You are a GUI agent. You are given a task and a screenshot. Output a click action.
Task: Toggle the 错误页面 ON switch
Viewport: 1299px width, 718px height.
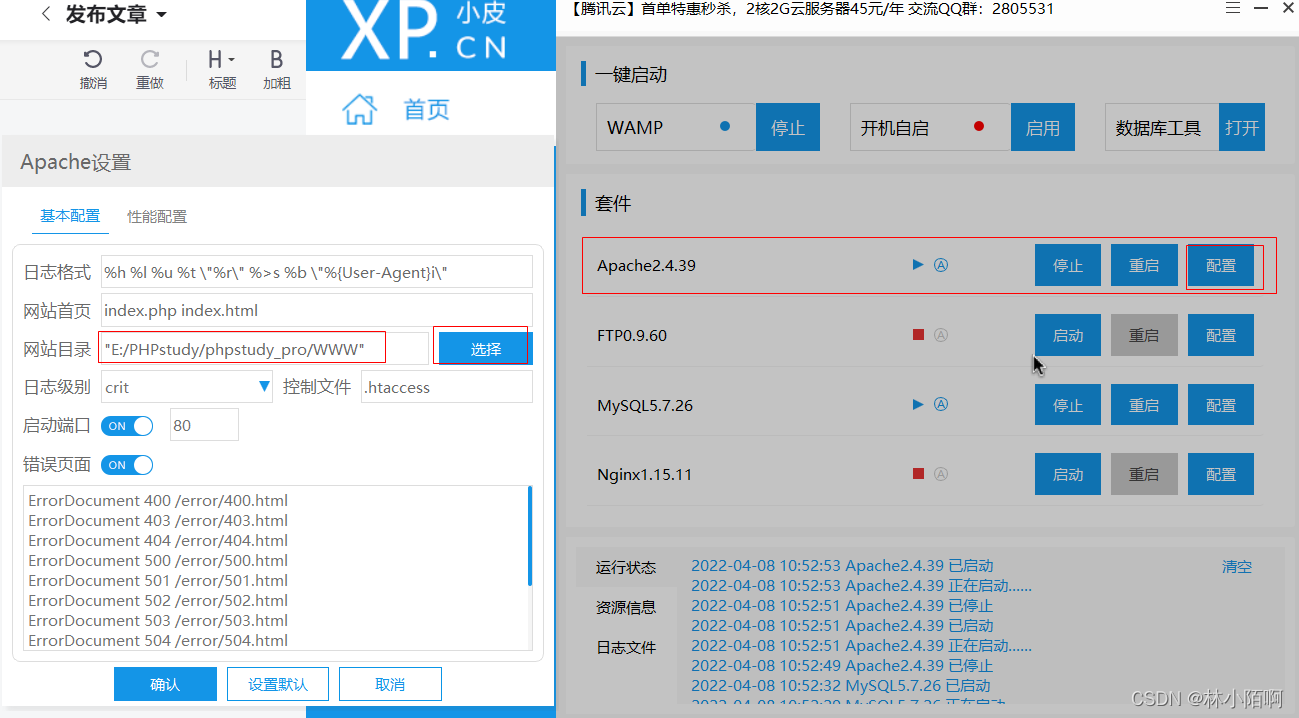127,465
